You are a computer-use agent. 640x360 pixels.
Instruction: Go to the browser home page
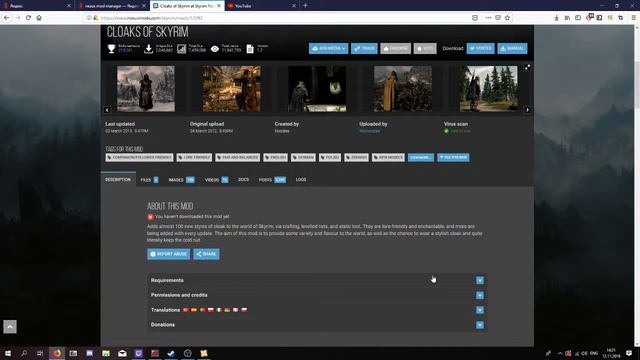point(39,18)
